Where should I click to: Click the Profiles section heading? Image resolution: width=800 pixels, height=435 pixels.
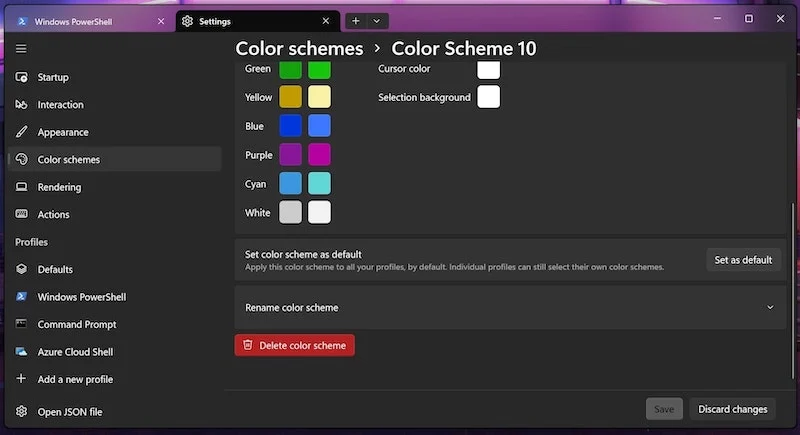[31, 242]
